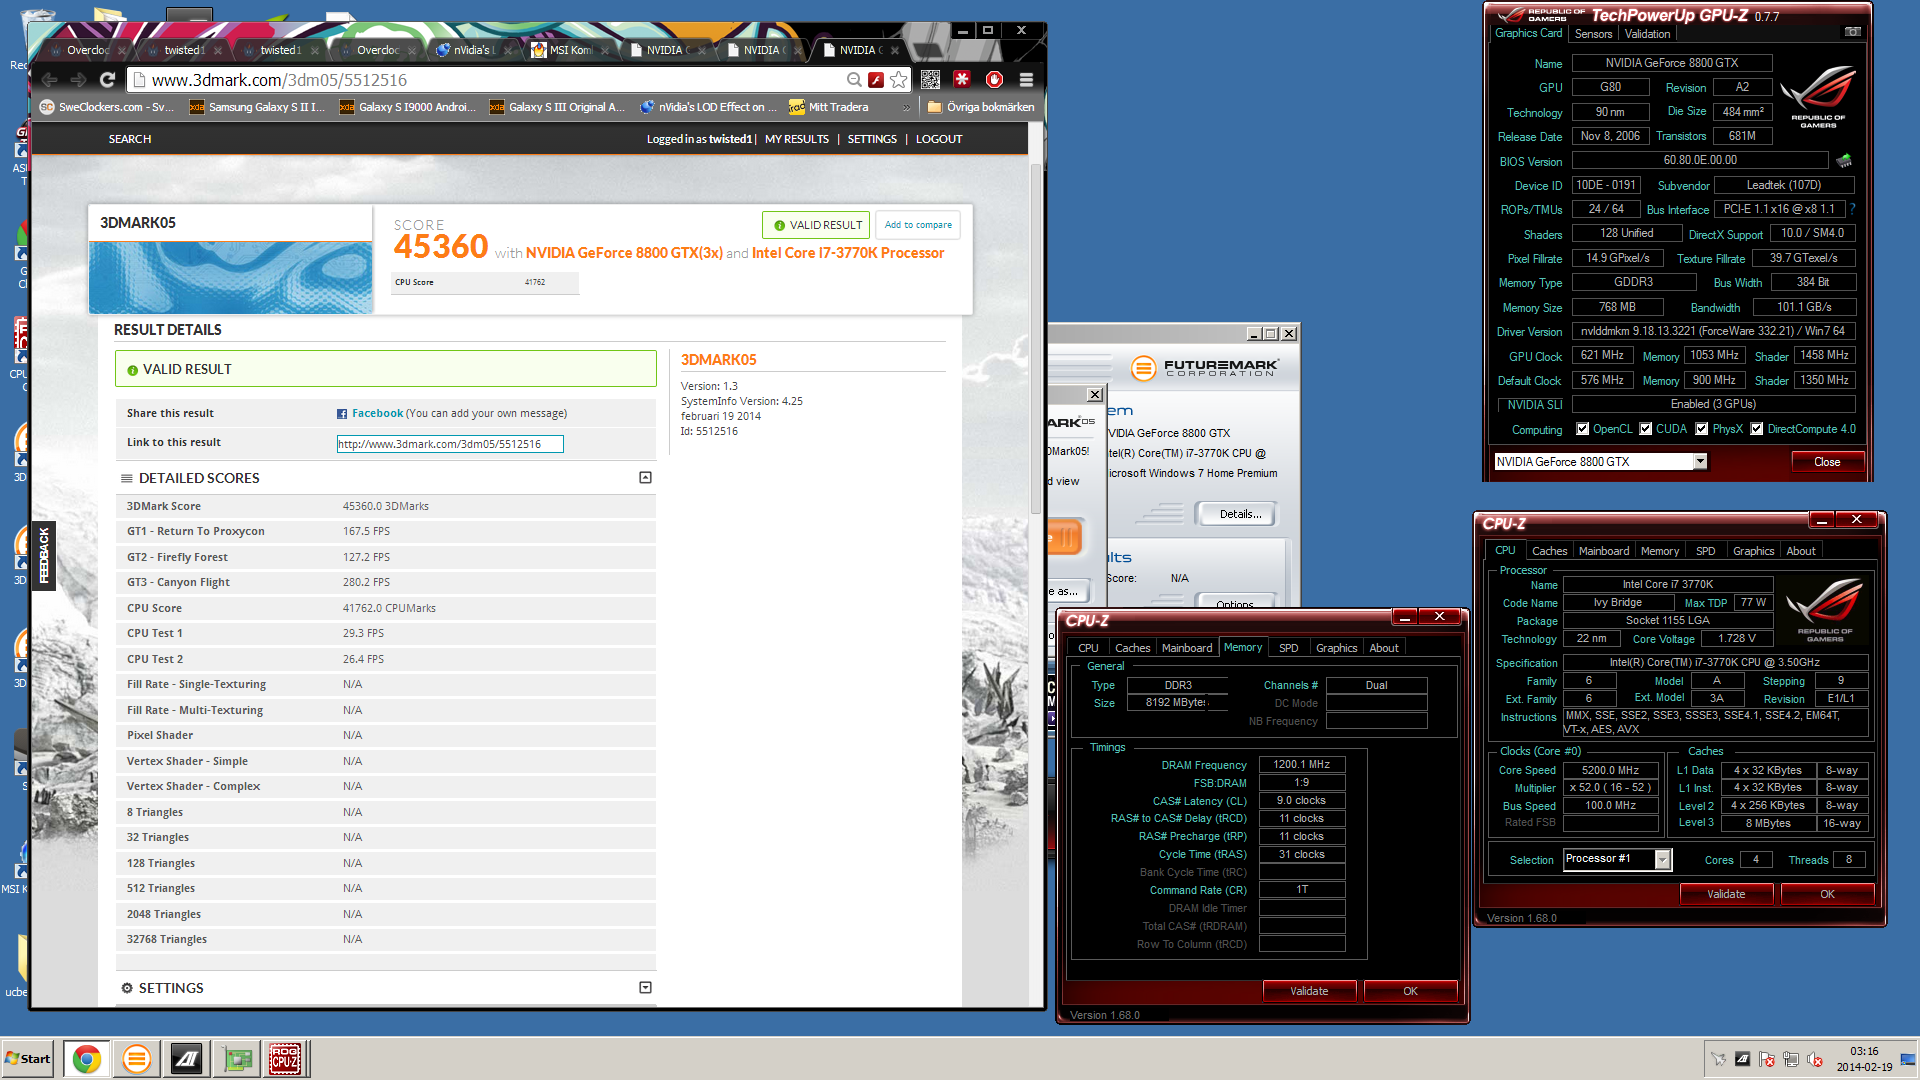The width and height of the screenshot is (1920, 1080).
Task: Open the GPU-Z chip icon in taskbar
Action: click(x=237, y=1059)
